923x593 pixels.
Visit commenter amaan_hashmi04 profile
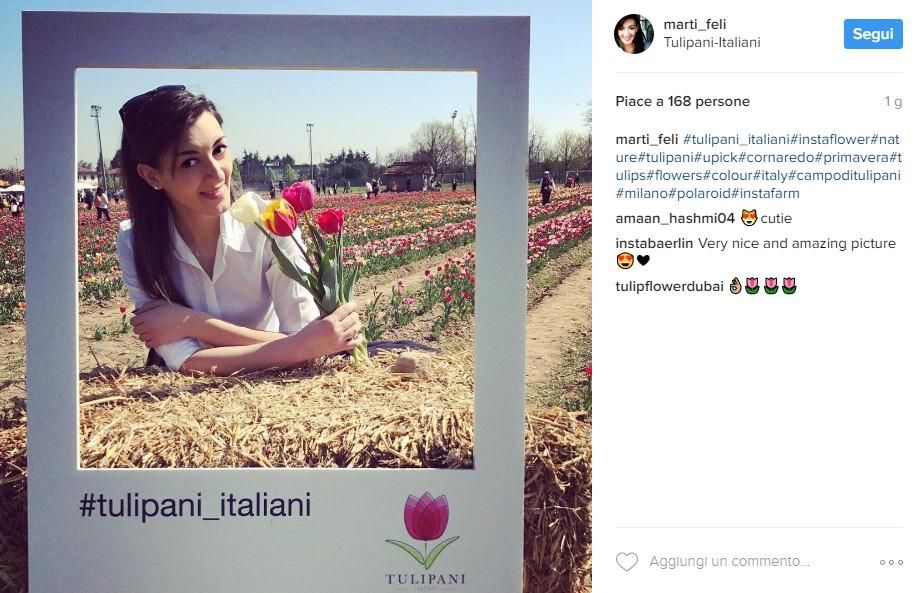675,218
